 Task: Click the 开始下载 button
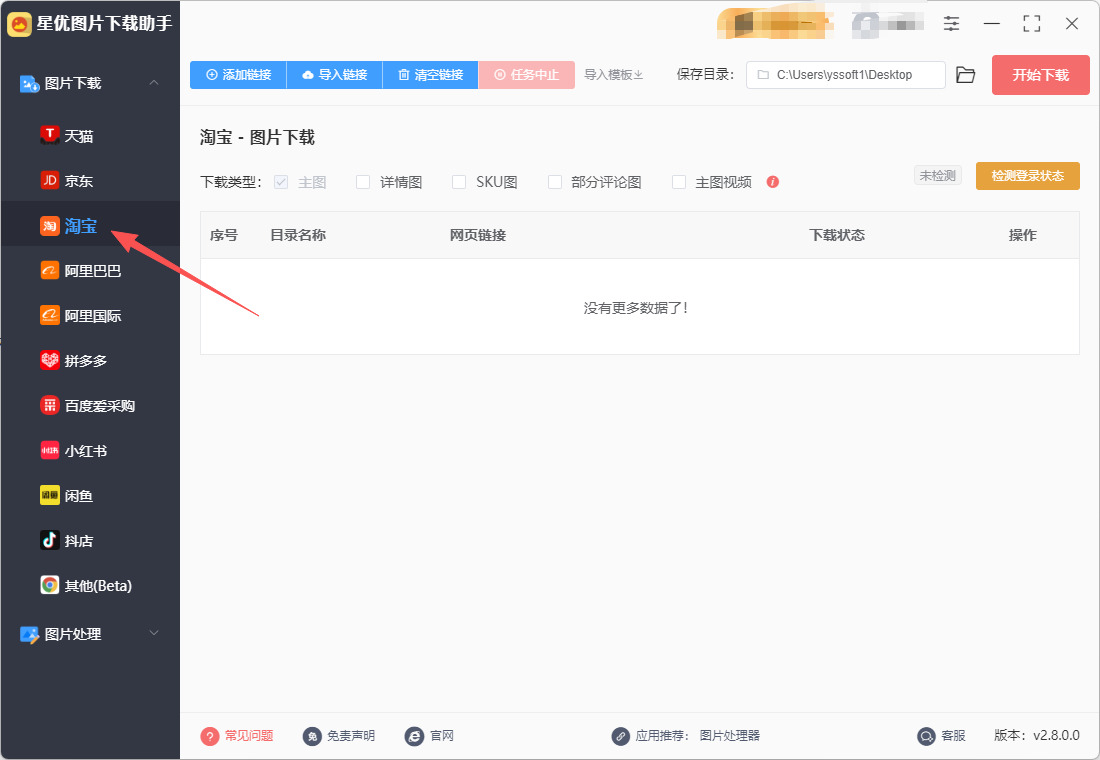click(1040, 75)
